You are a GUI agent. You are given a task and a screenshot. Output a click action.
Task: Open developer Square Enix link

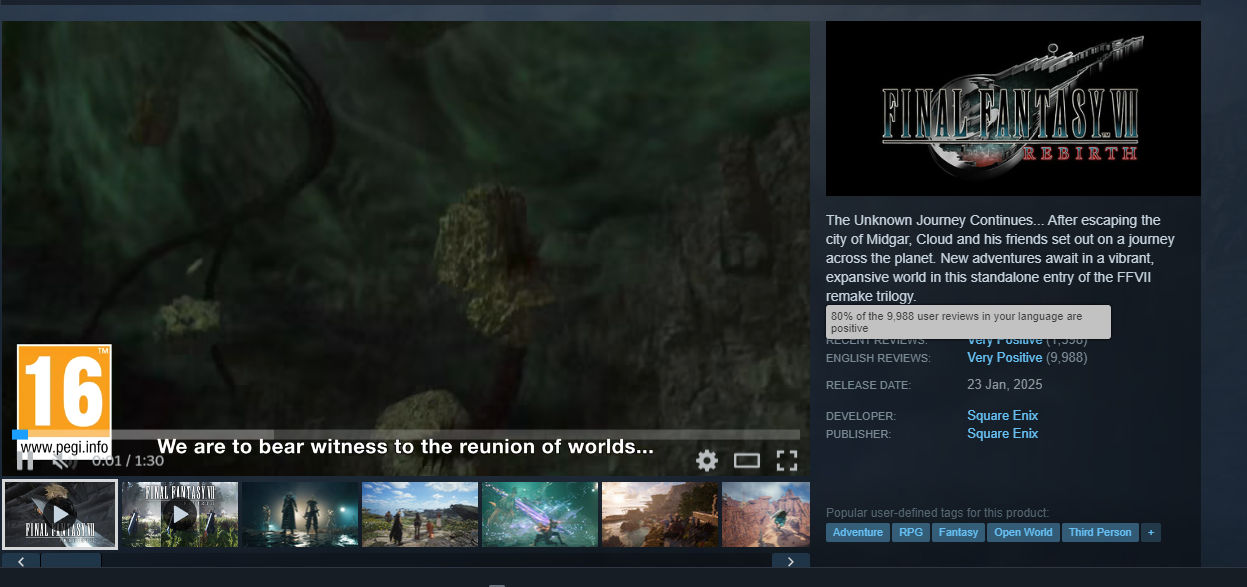[x=1002, y=415]
